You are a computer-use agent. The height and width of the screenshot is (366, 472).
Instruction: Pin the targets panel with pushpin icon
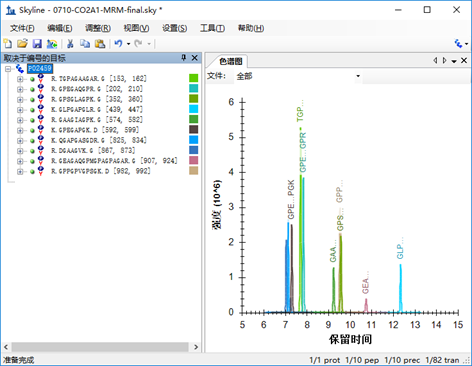(184, 58)
